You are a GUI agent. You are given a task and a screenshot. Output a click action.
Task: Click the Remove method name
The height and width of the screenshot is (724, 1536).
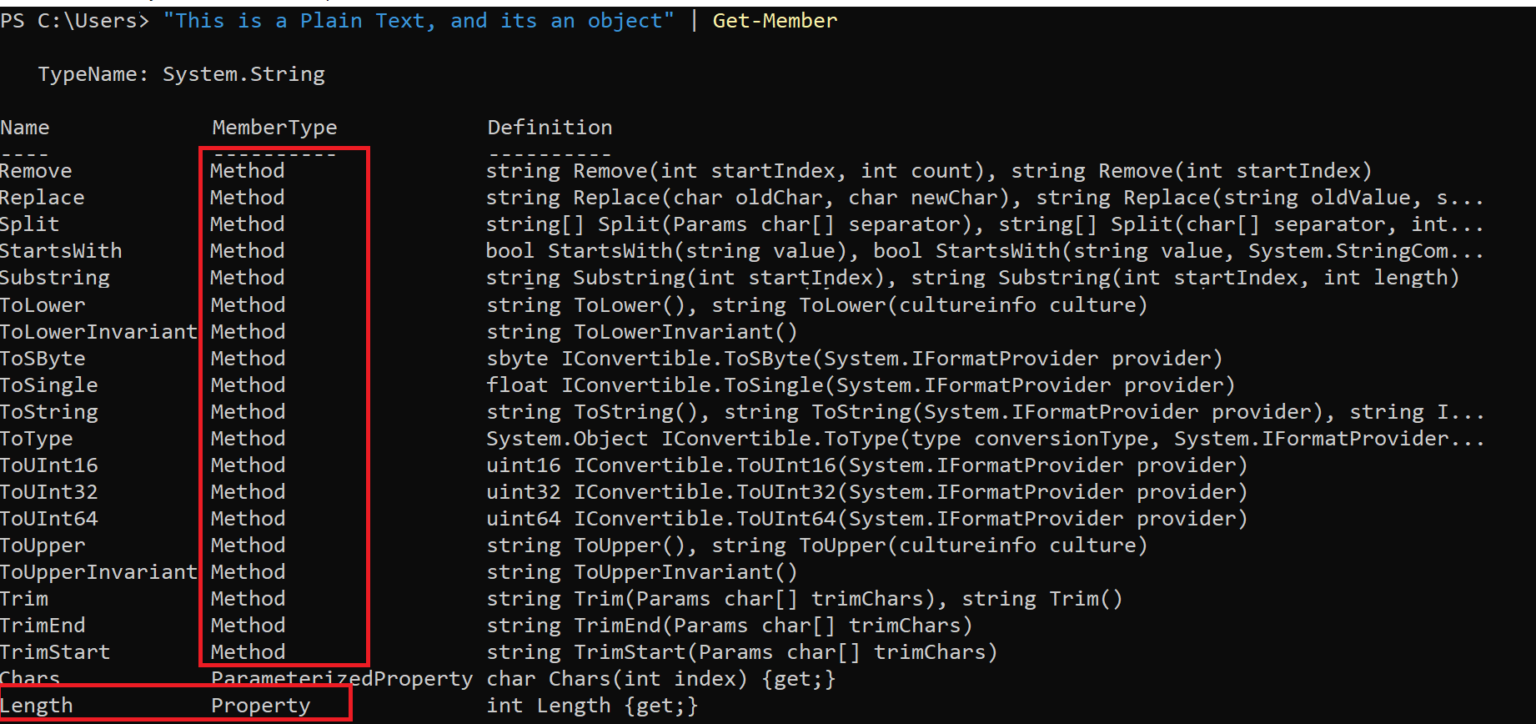click(x=37, y=171)
